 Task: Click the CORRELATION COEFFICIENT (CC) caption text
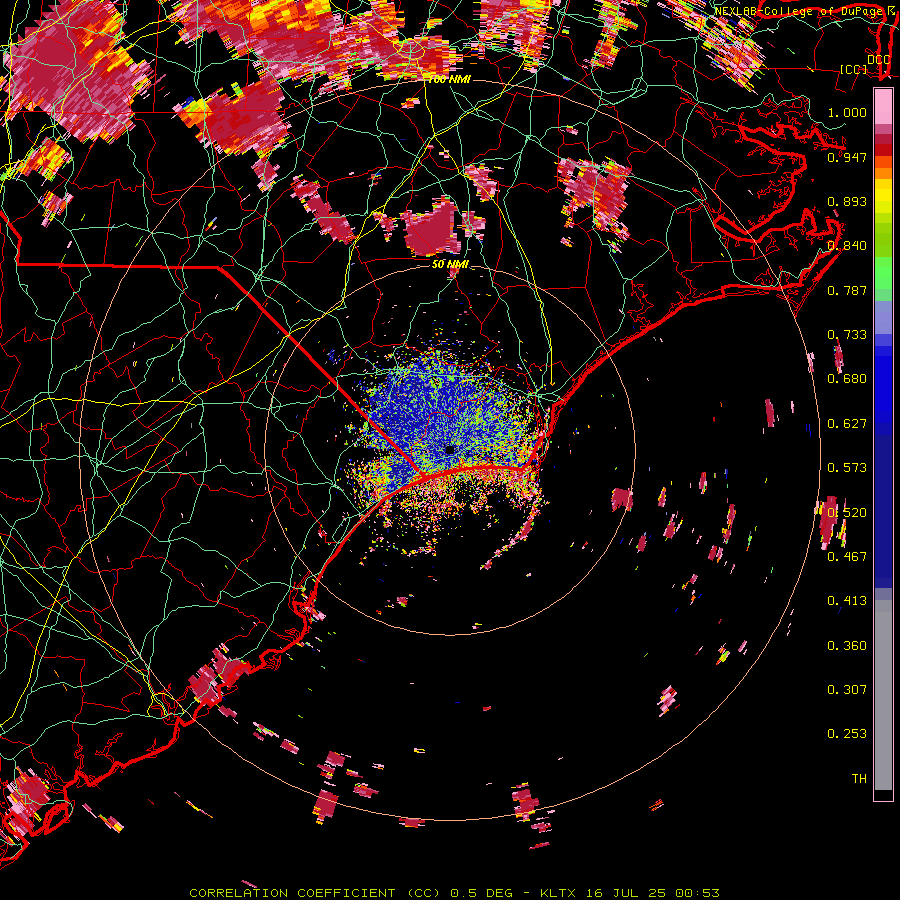tap(315, 893)
